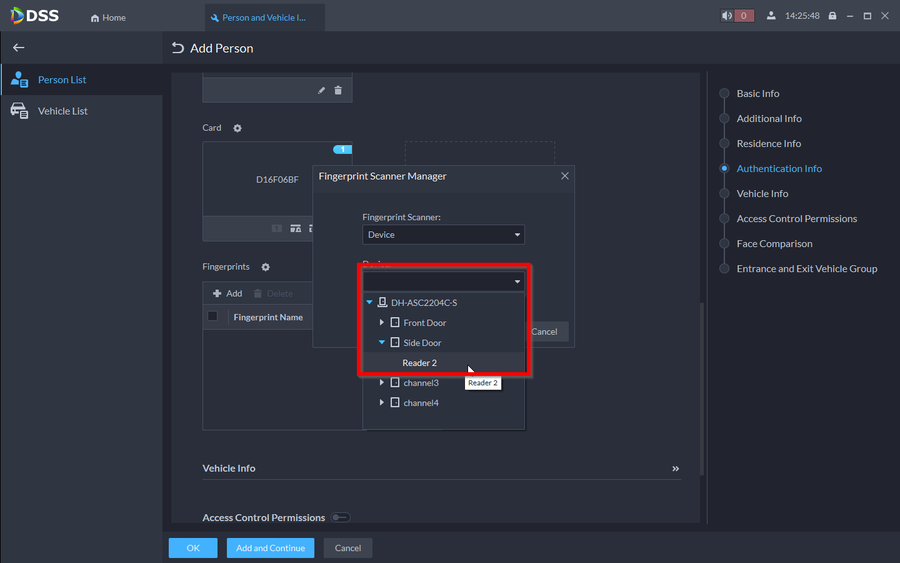Click the lock client padlock icon

click(x=832, y=15)
